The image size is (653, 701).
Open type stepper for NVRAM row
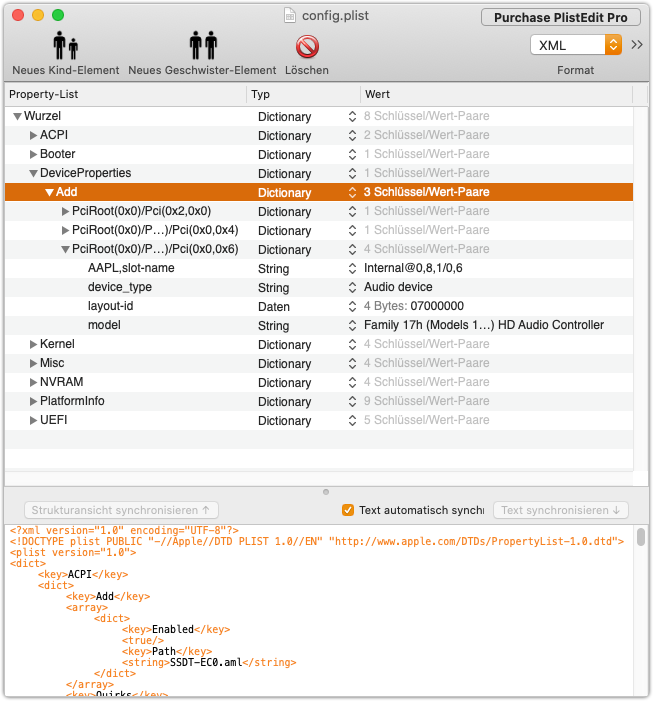point(352,382)
